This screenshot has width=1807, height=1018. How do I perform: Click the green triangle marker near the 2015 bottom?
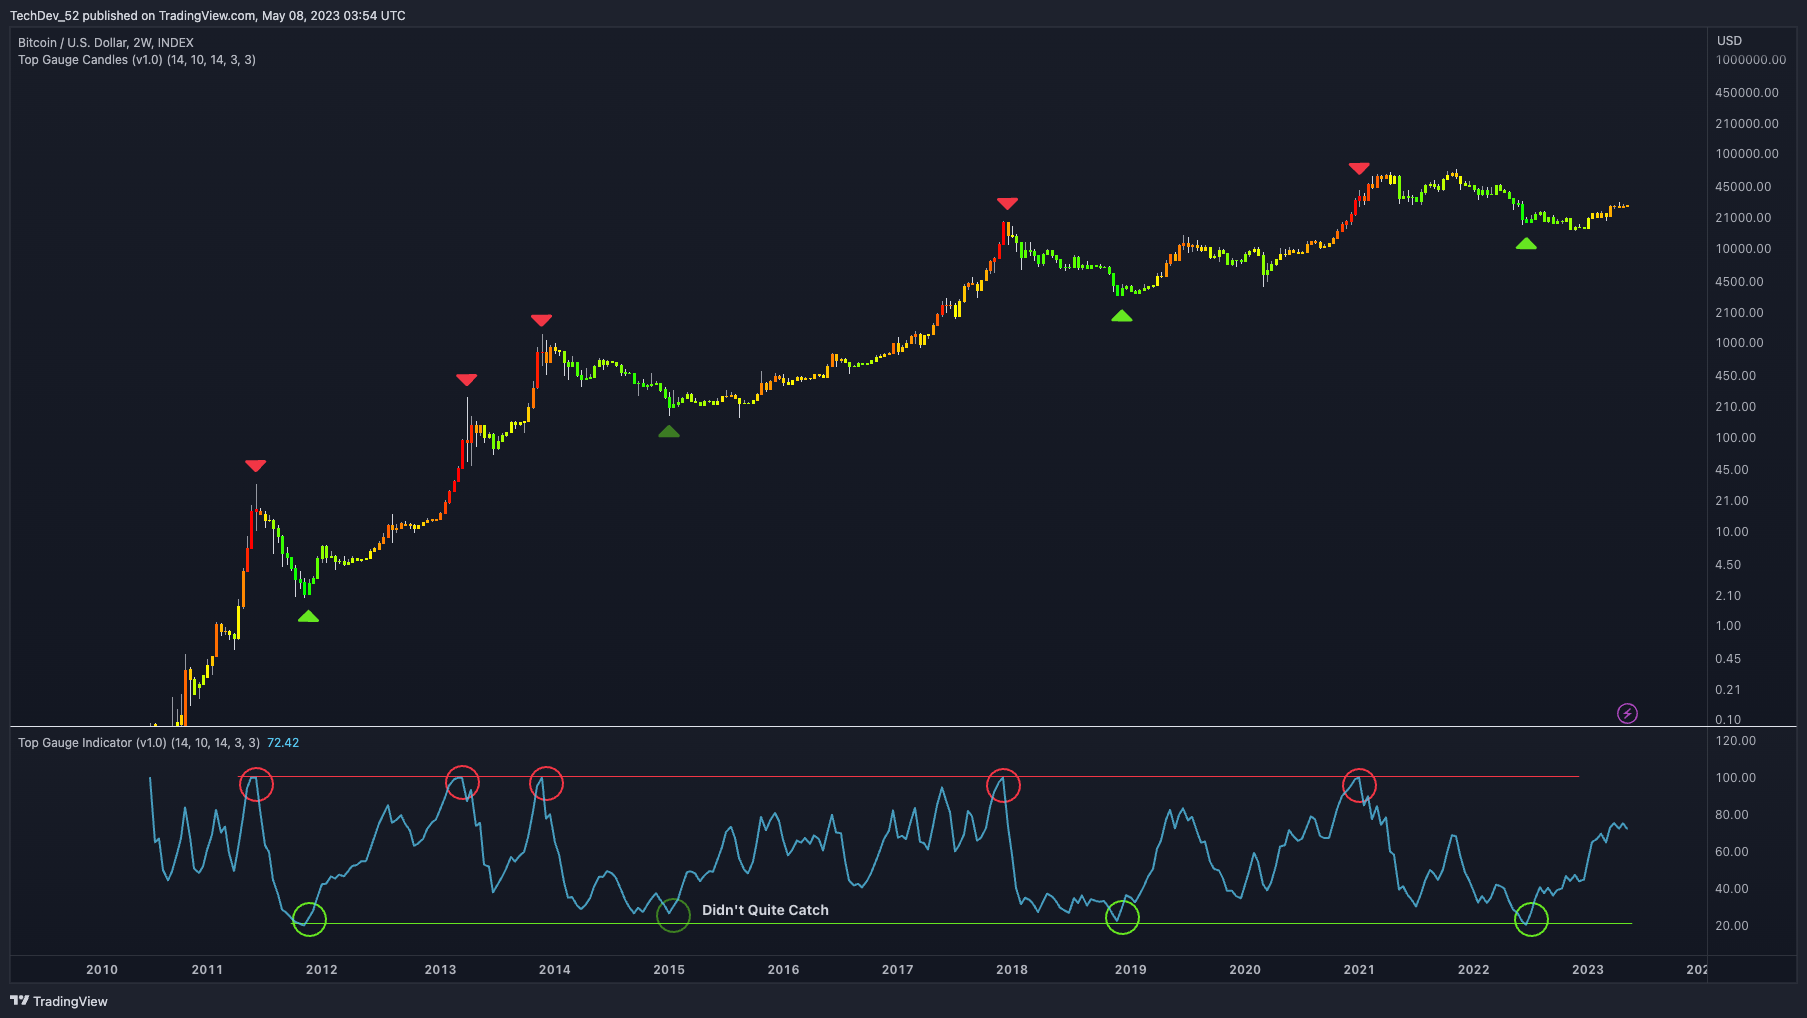coord(670,431)
